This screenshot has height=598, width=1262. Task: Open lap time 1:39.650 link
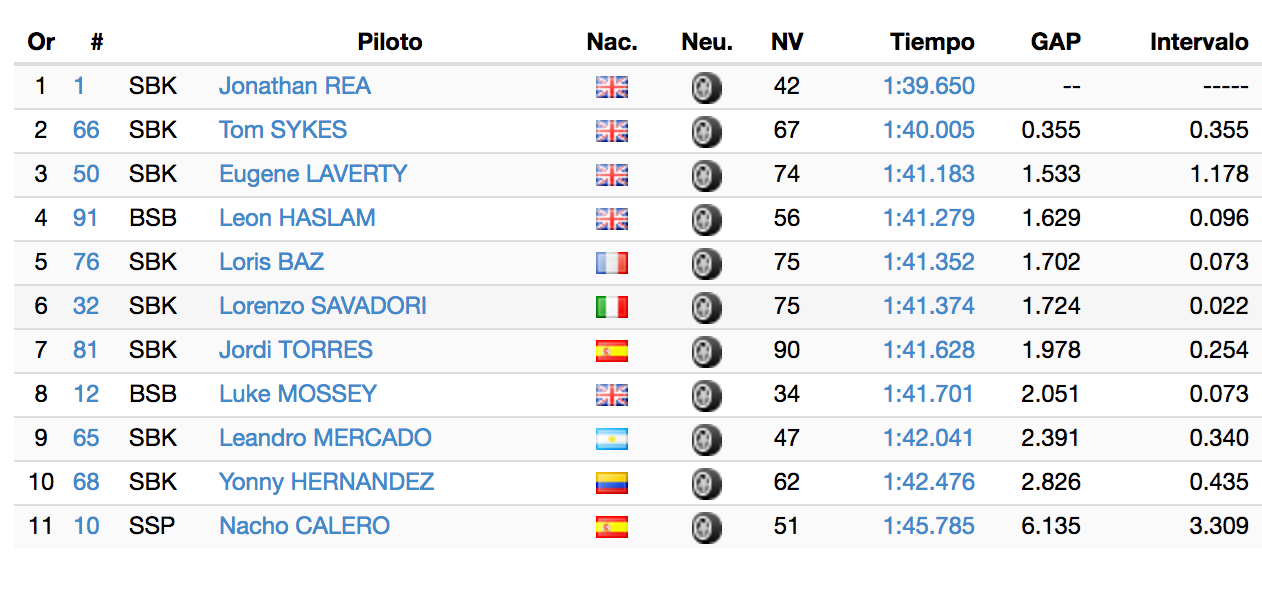tap(929, 86)
